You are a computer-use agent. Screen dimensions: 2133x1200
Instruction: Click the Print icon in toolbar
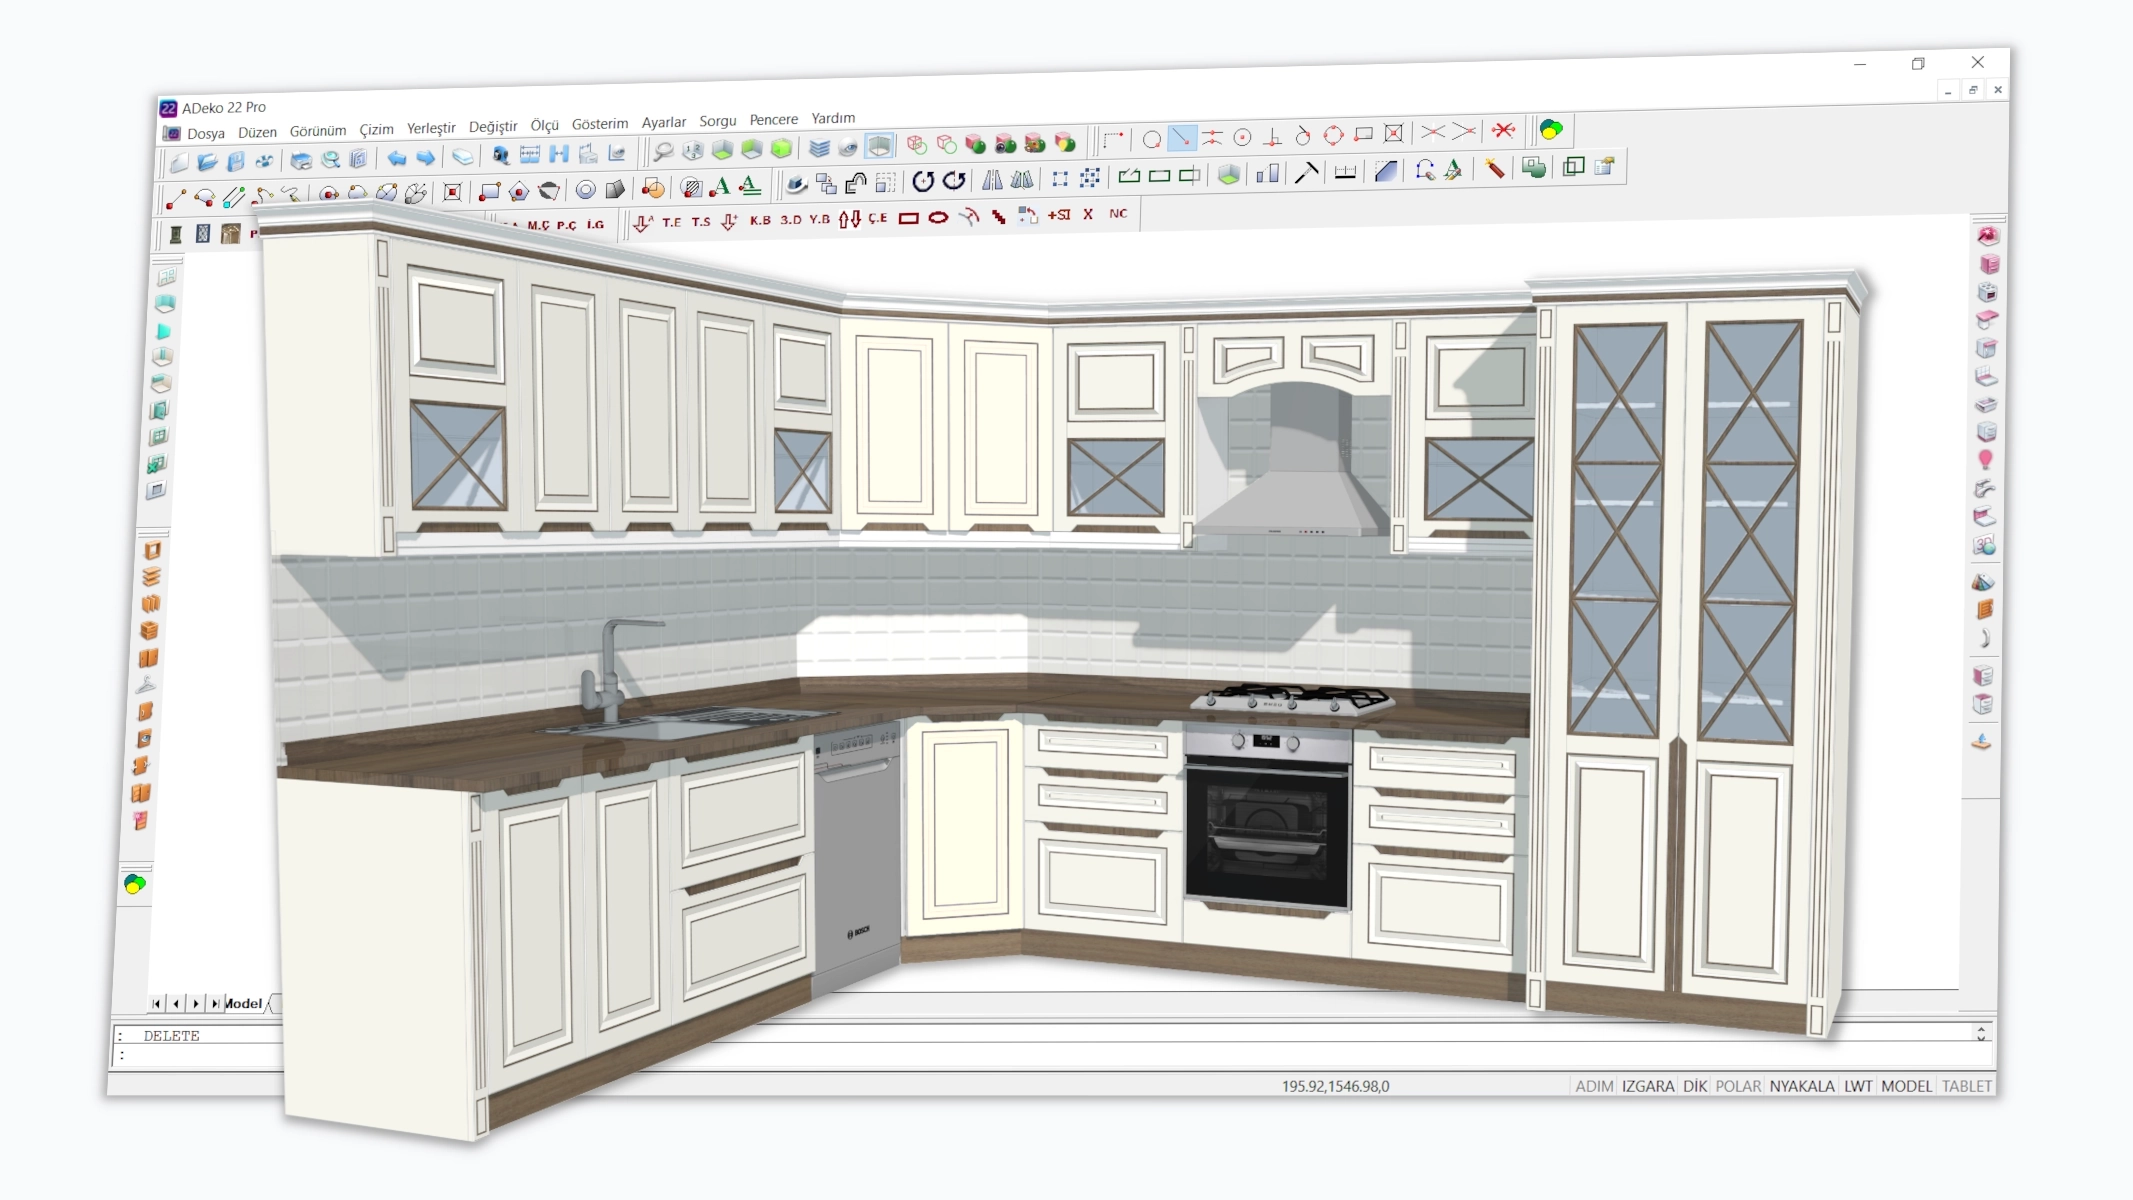(301, 160)
